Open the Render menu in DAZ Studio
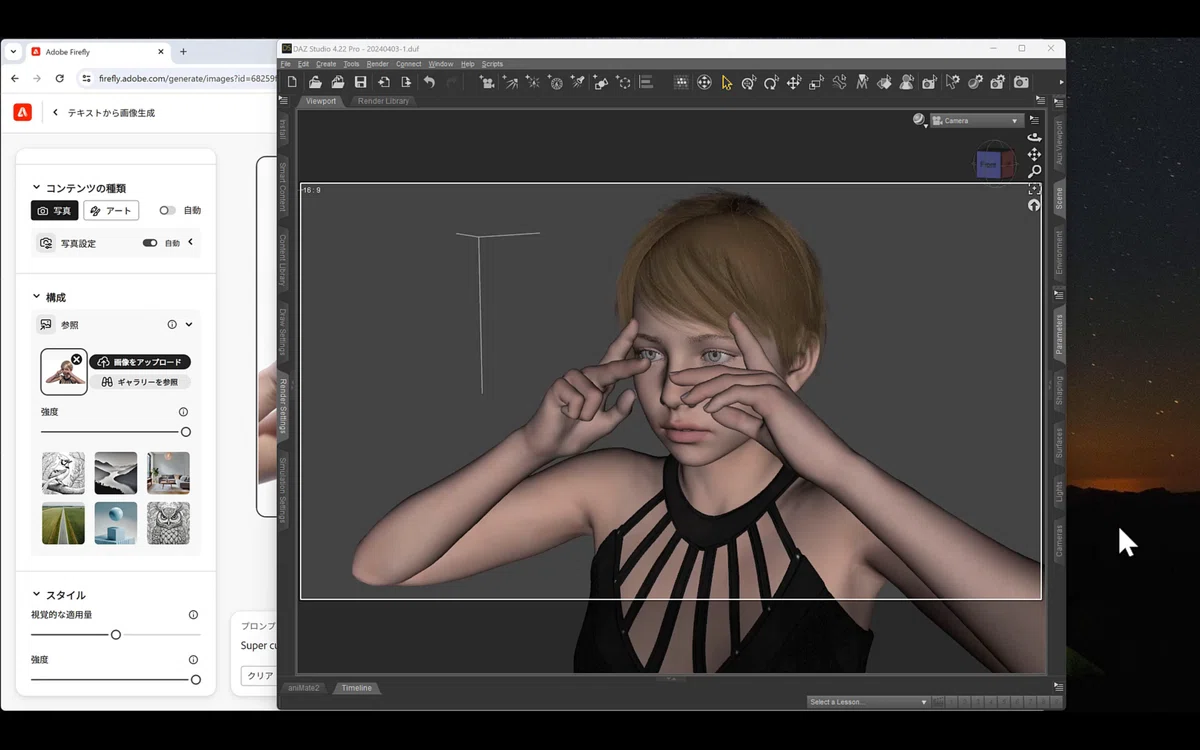The width and height of the screenshot is (1200, 750). [377, 64]
